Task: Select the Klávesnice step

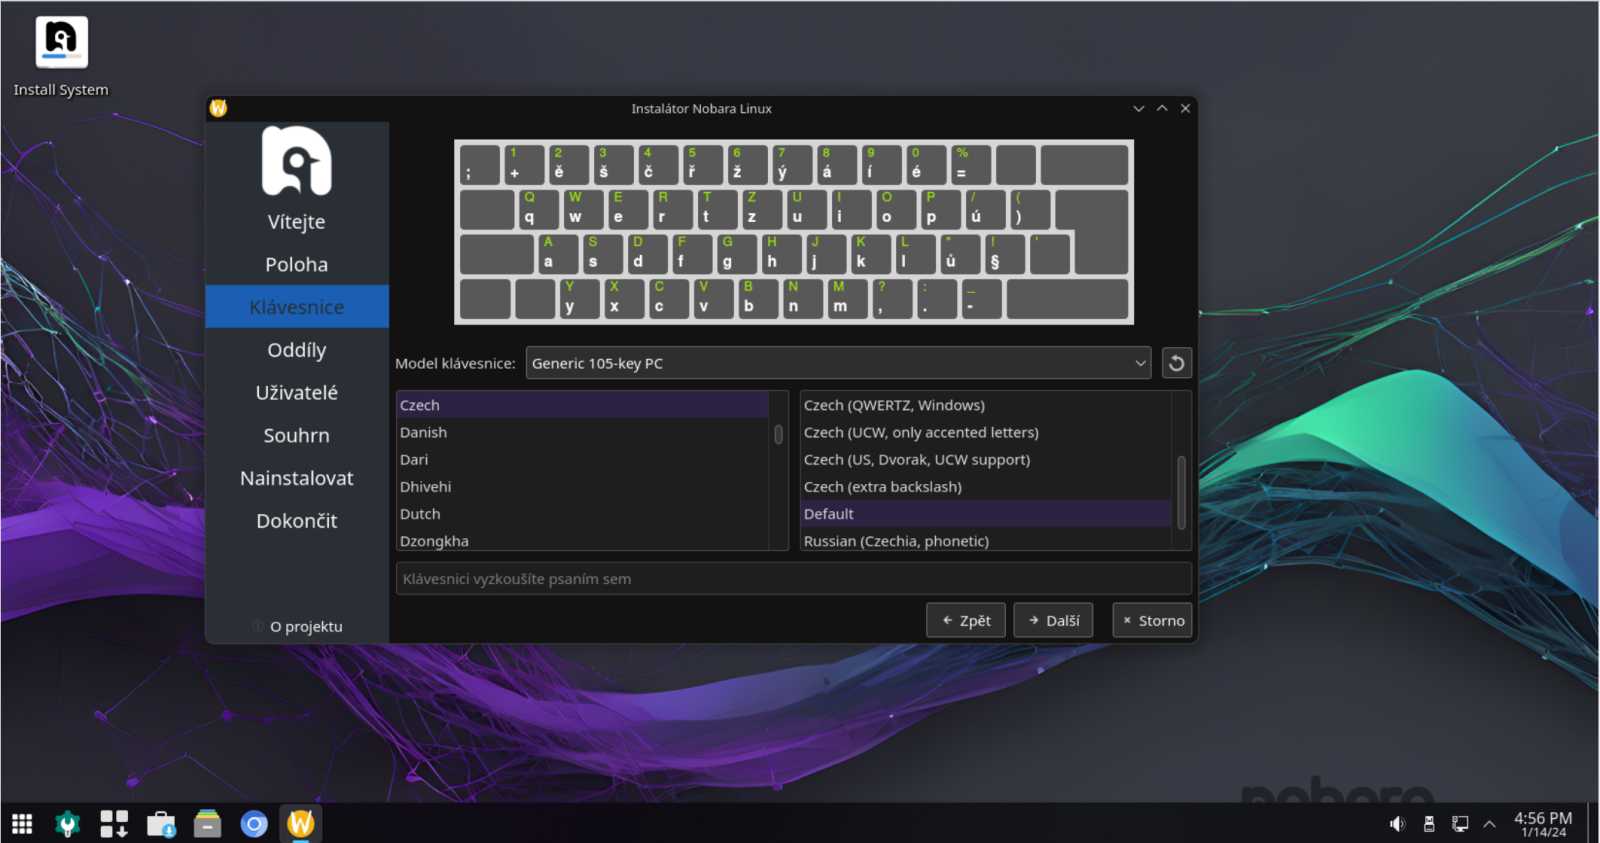Action: point(297,307)
